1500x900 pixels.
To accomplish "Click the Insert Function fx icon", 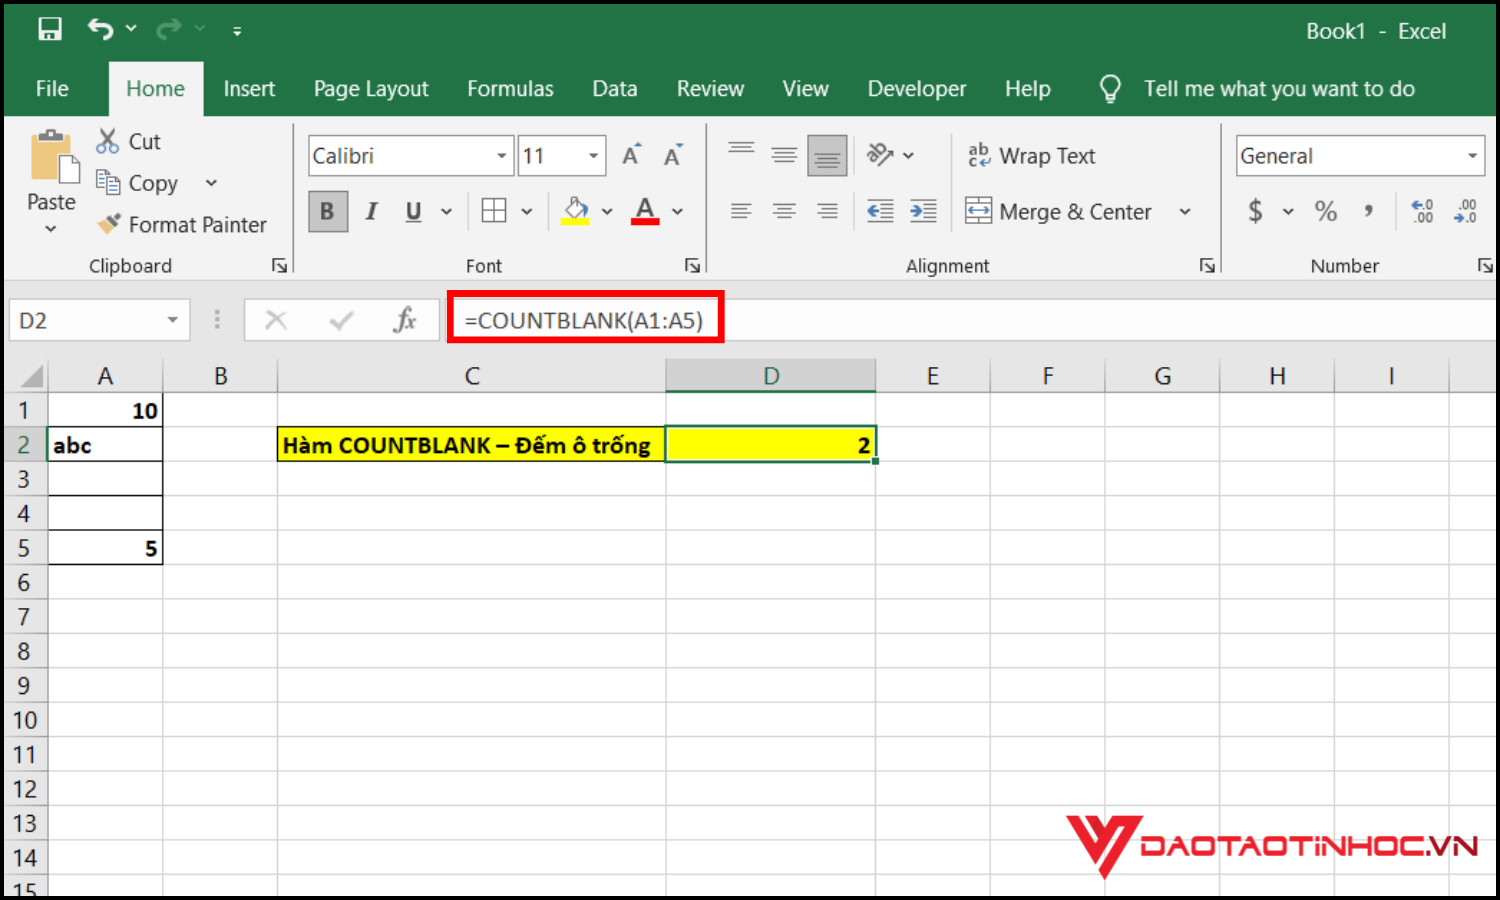I will click(404, 320).
